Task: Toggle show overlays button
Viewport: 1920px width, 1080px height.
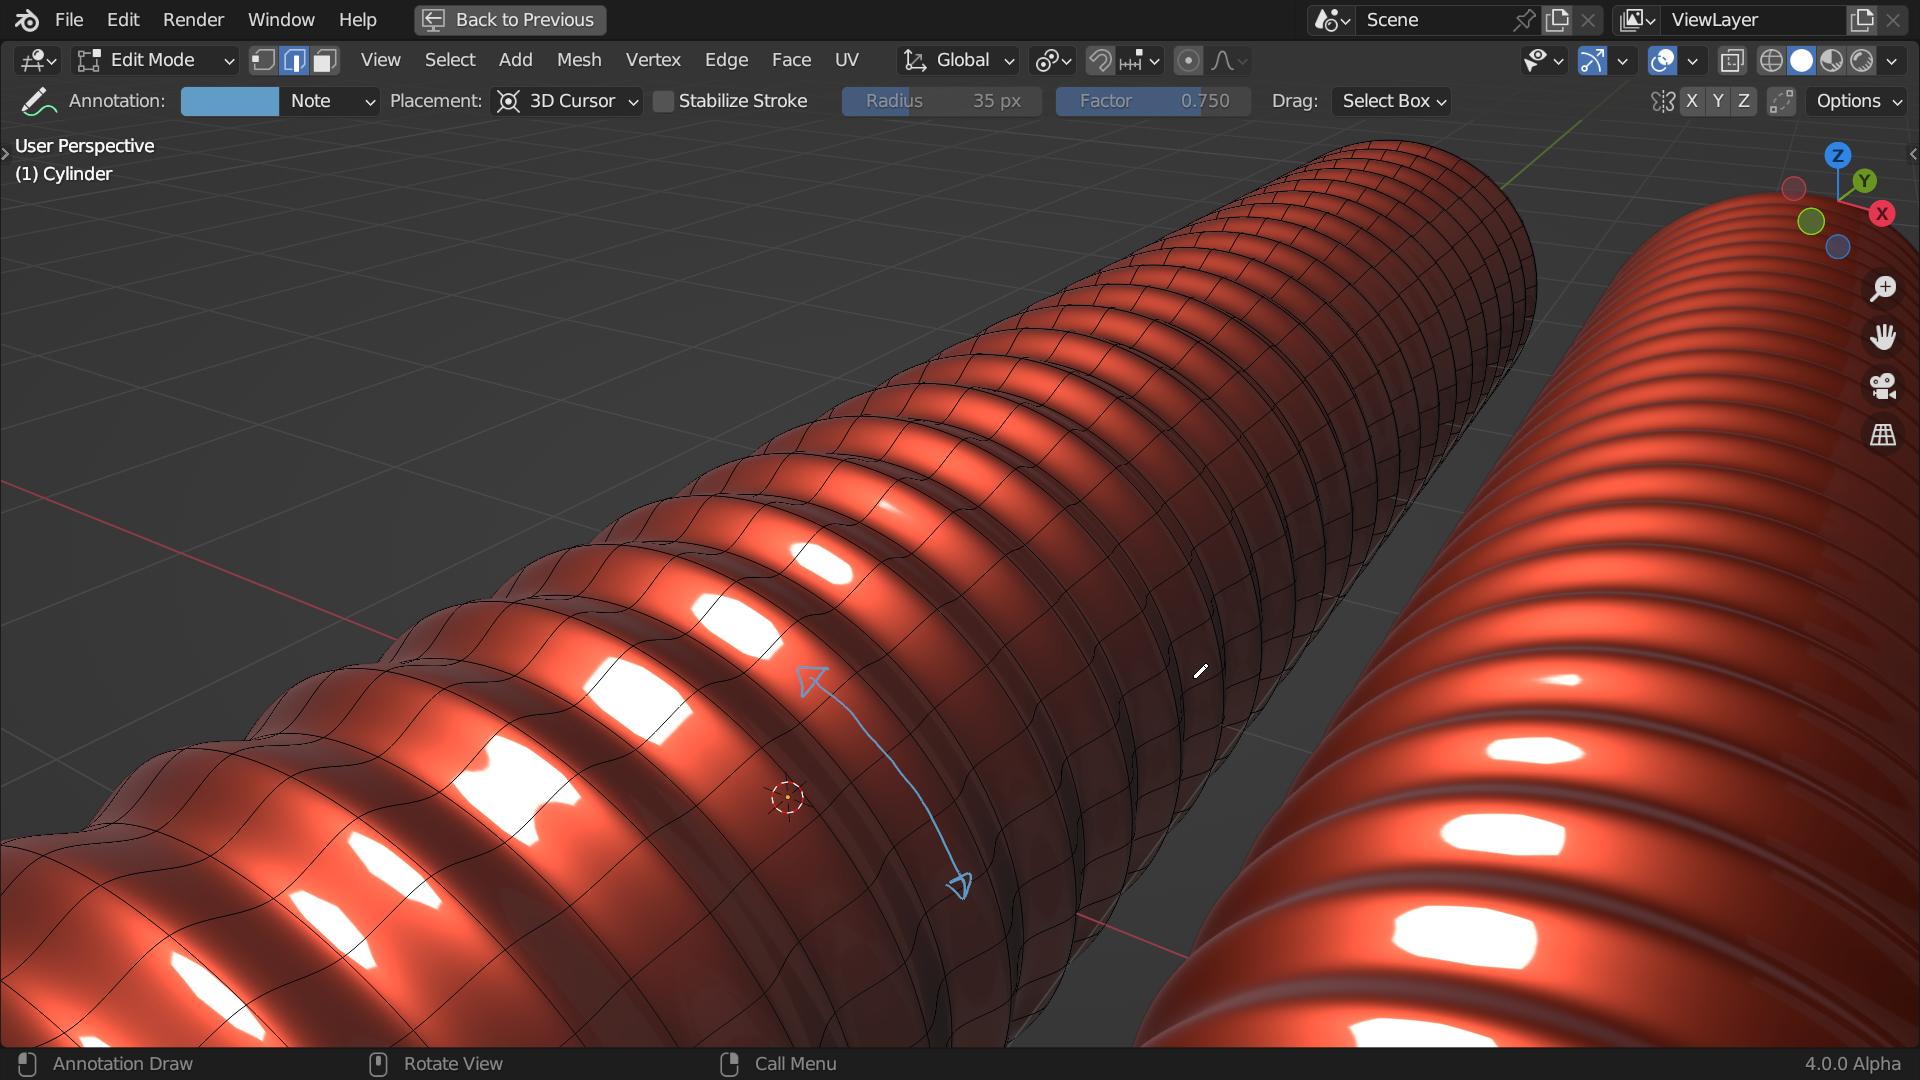Action: tap(1662, 61)
